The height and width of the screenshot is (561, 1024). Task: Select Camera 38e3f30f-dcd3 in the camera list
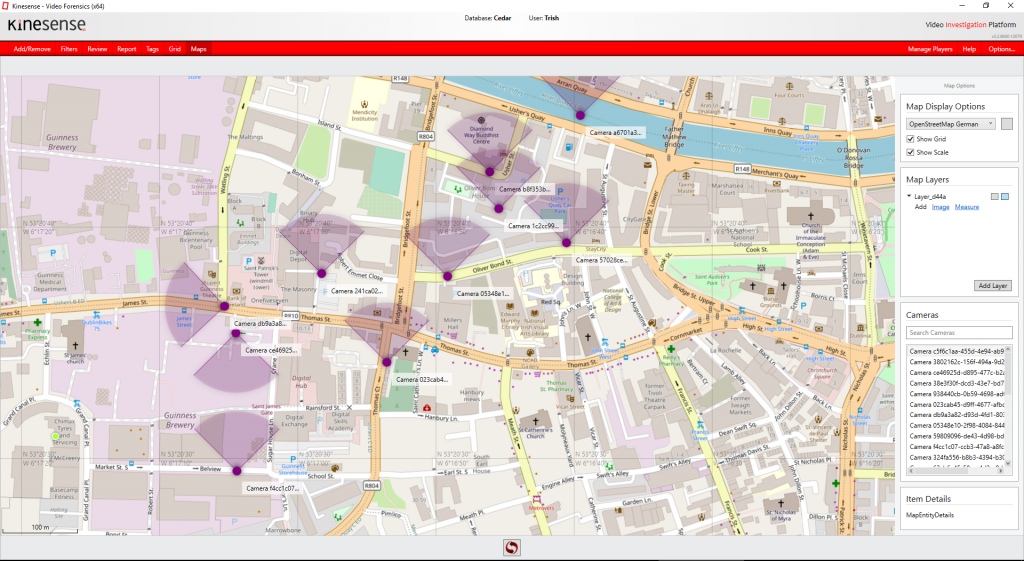coord(956,383)
